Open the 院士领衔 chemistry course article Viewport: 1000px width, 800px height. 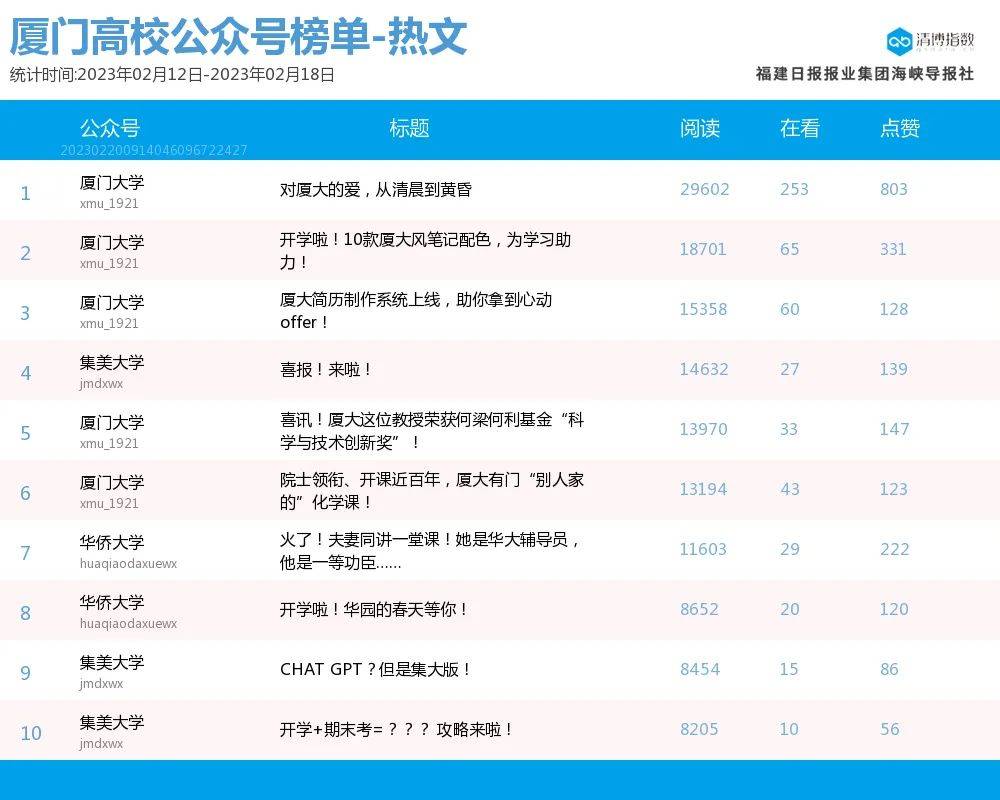pos(431,491)
